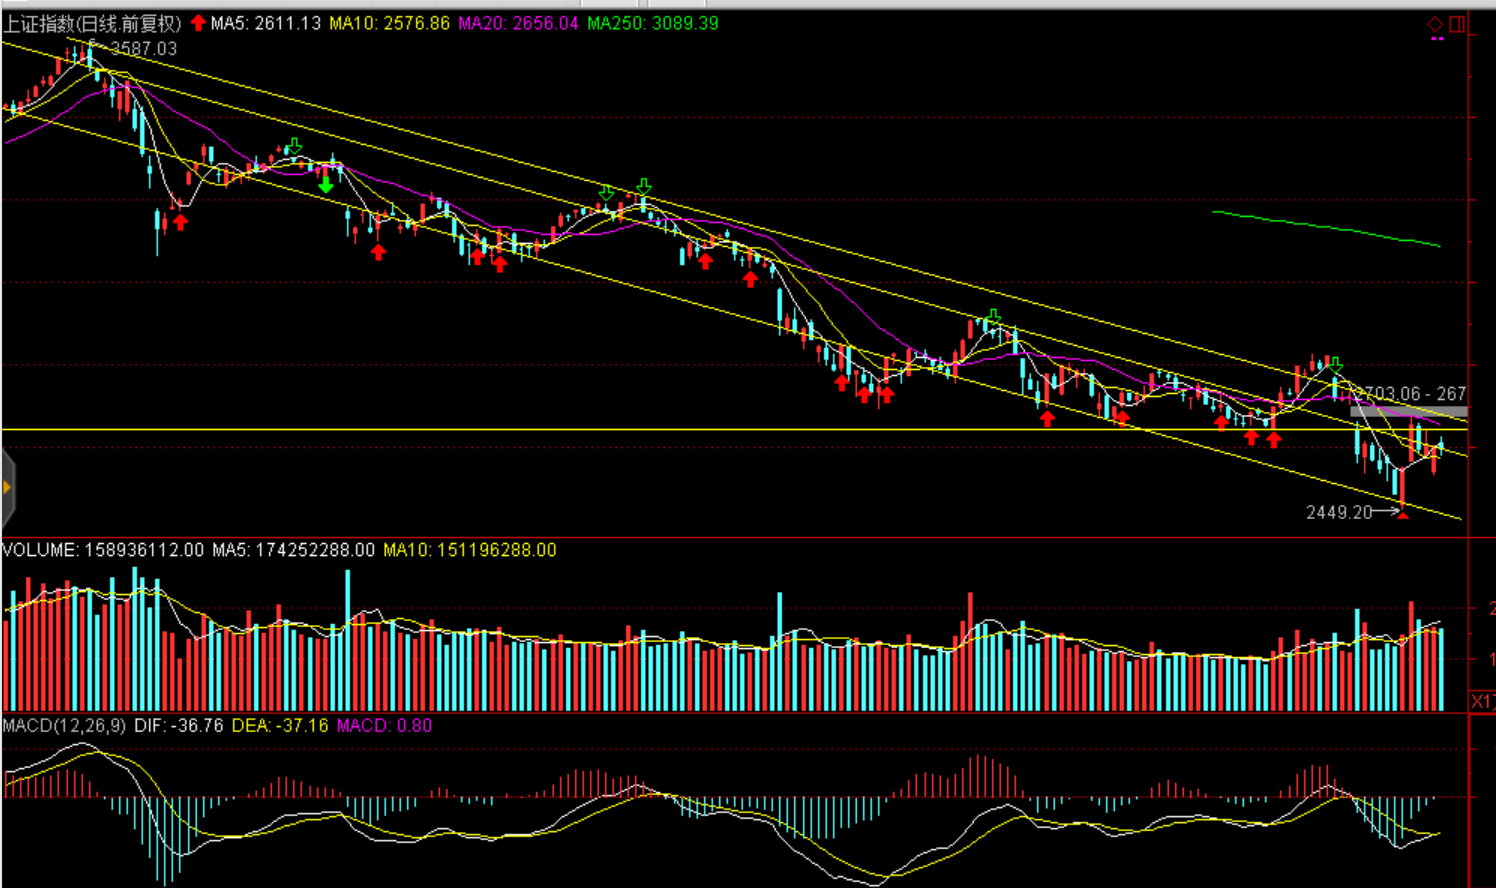Click the split-panel window icon at top right
Image resolution: width=1496 pixels, height=888 pixels.
(1457, 24)
